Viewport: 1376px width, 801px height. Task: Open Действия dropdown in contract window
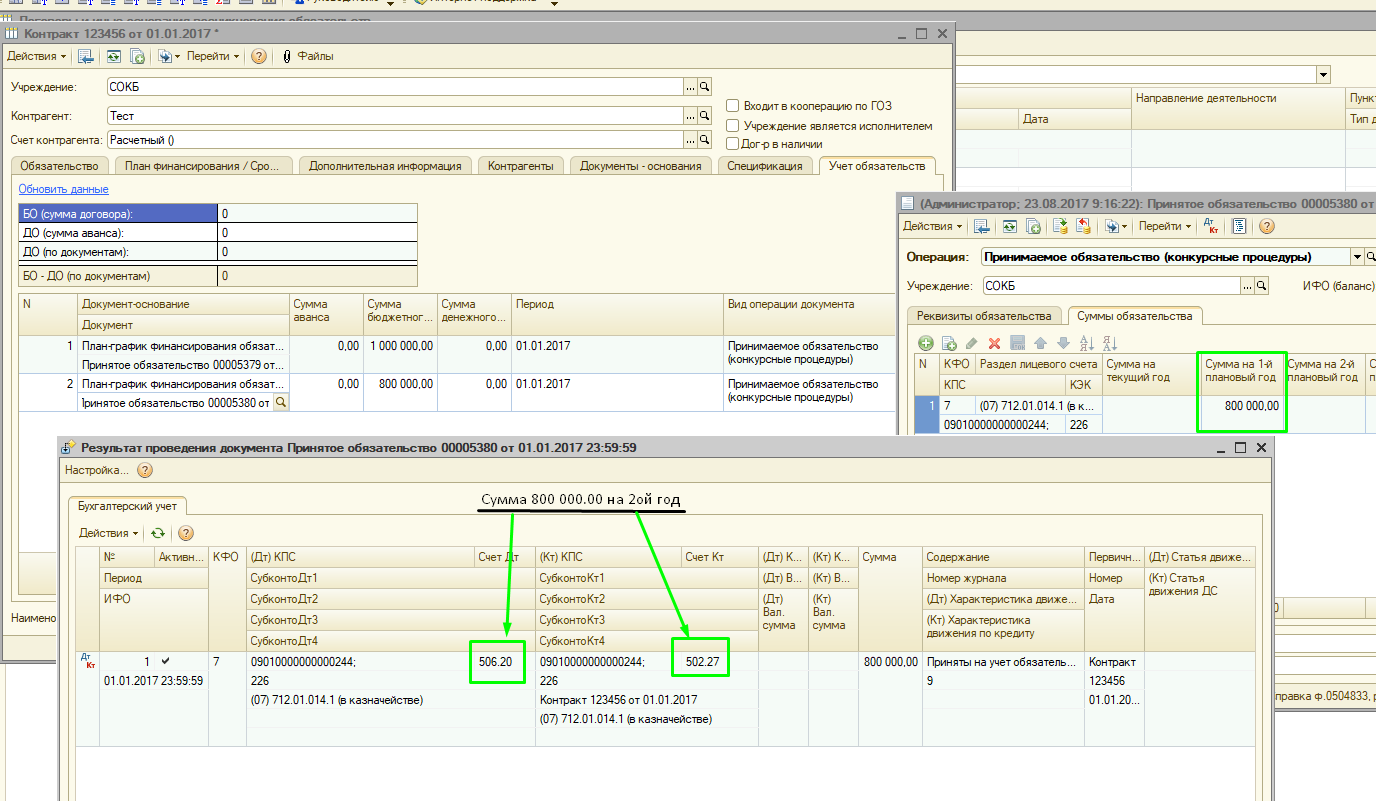tap(39, 57)
